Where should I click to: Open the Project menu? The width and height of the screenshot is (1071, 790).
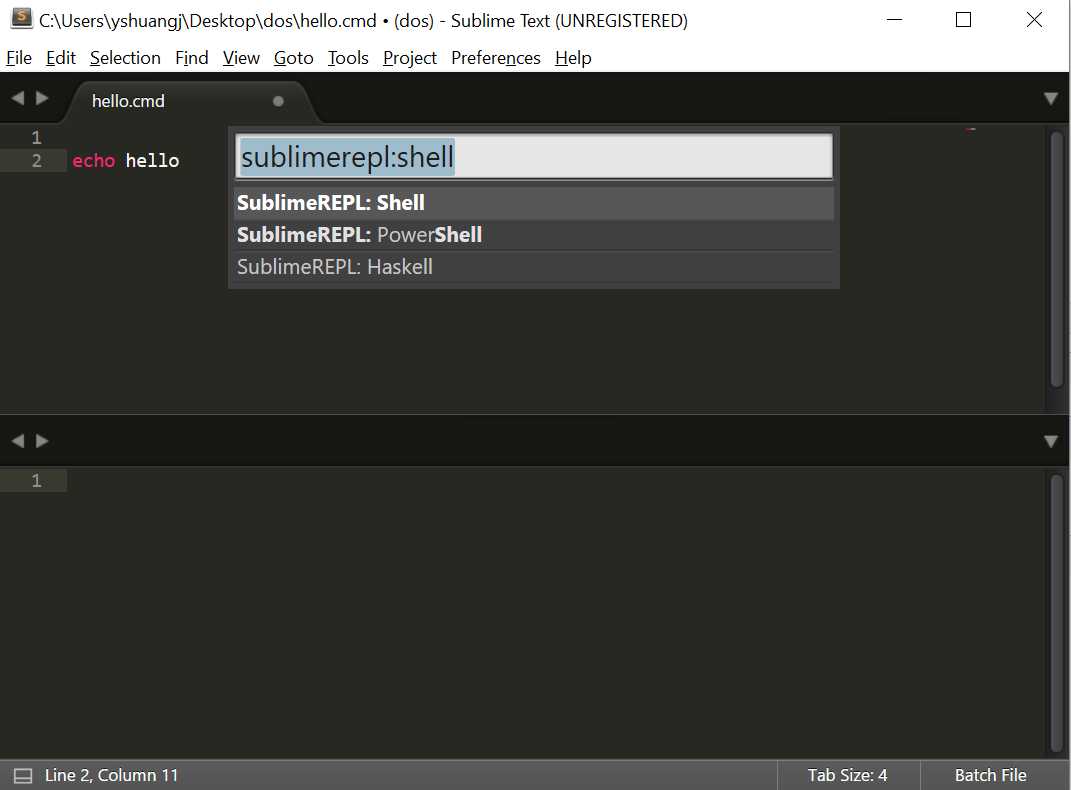tap(410, 58)
